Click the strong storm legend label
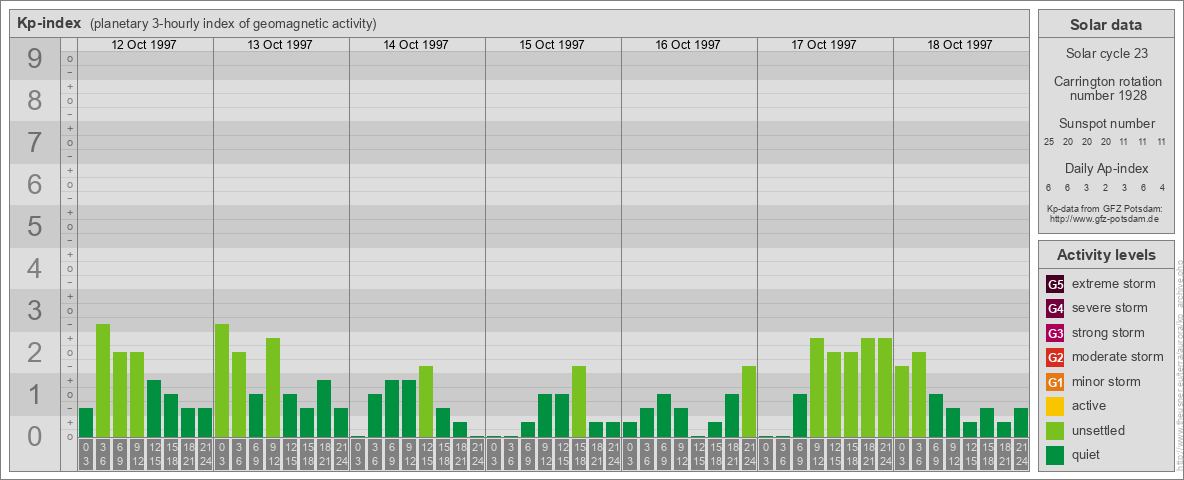 coord(1108,333)
